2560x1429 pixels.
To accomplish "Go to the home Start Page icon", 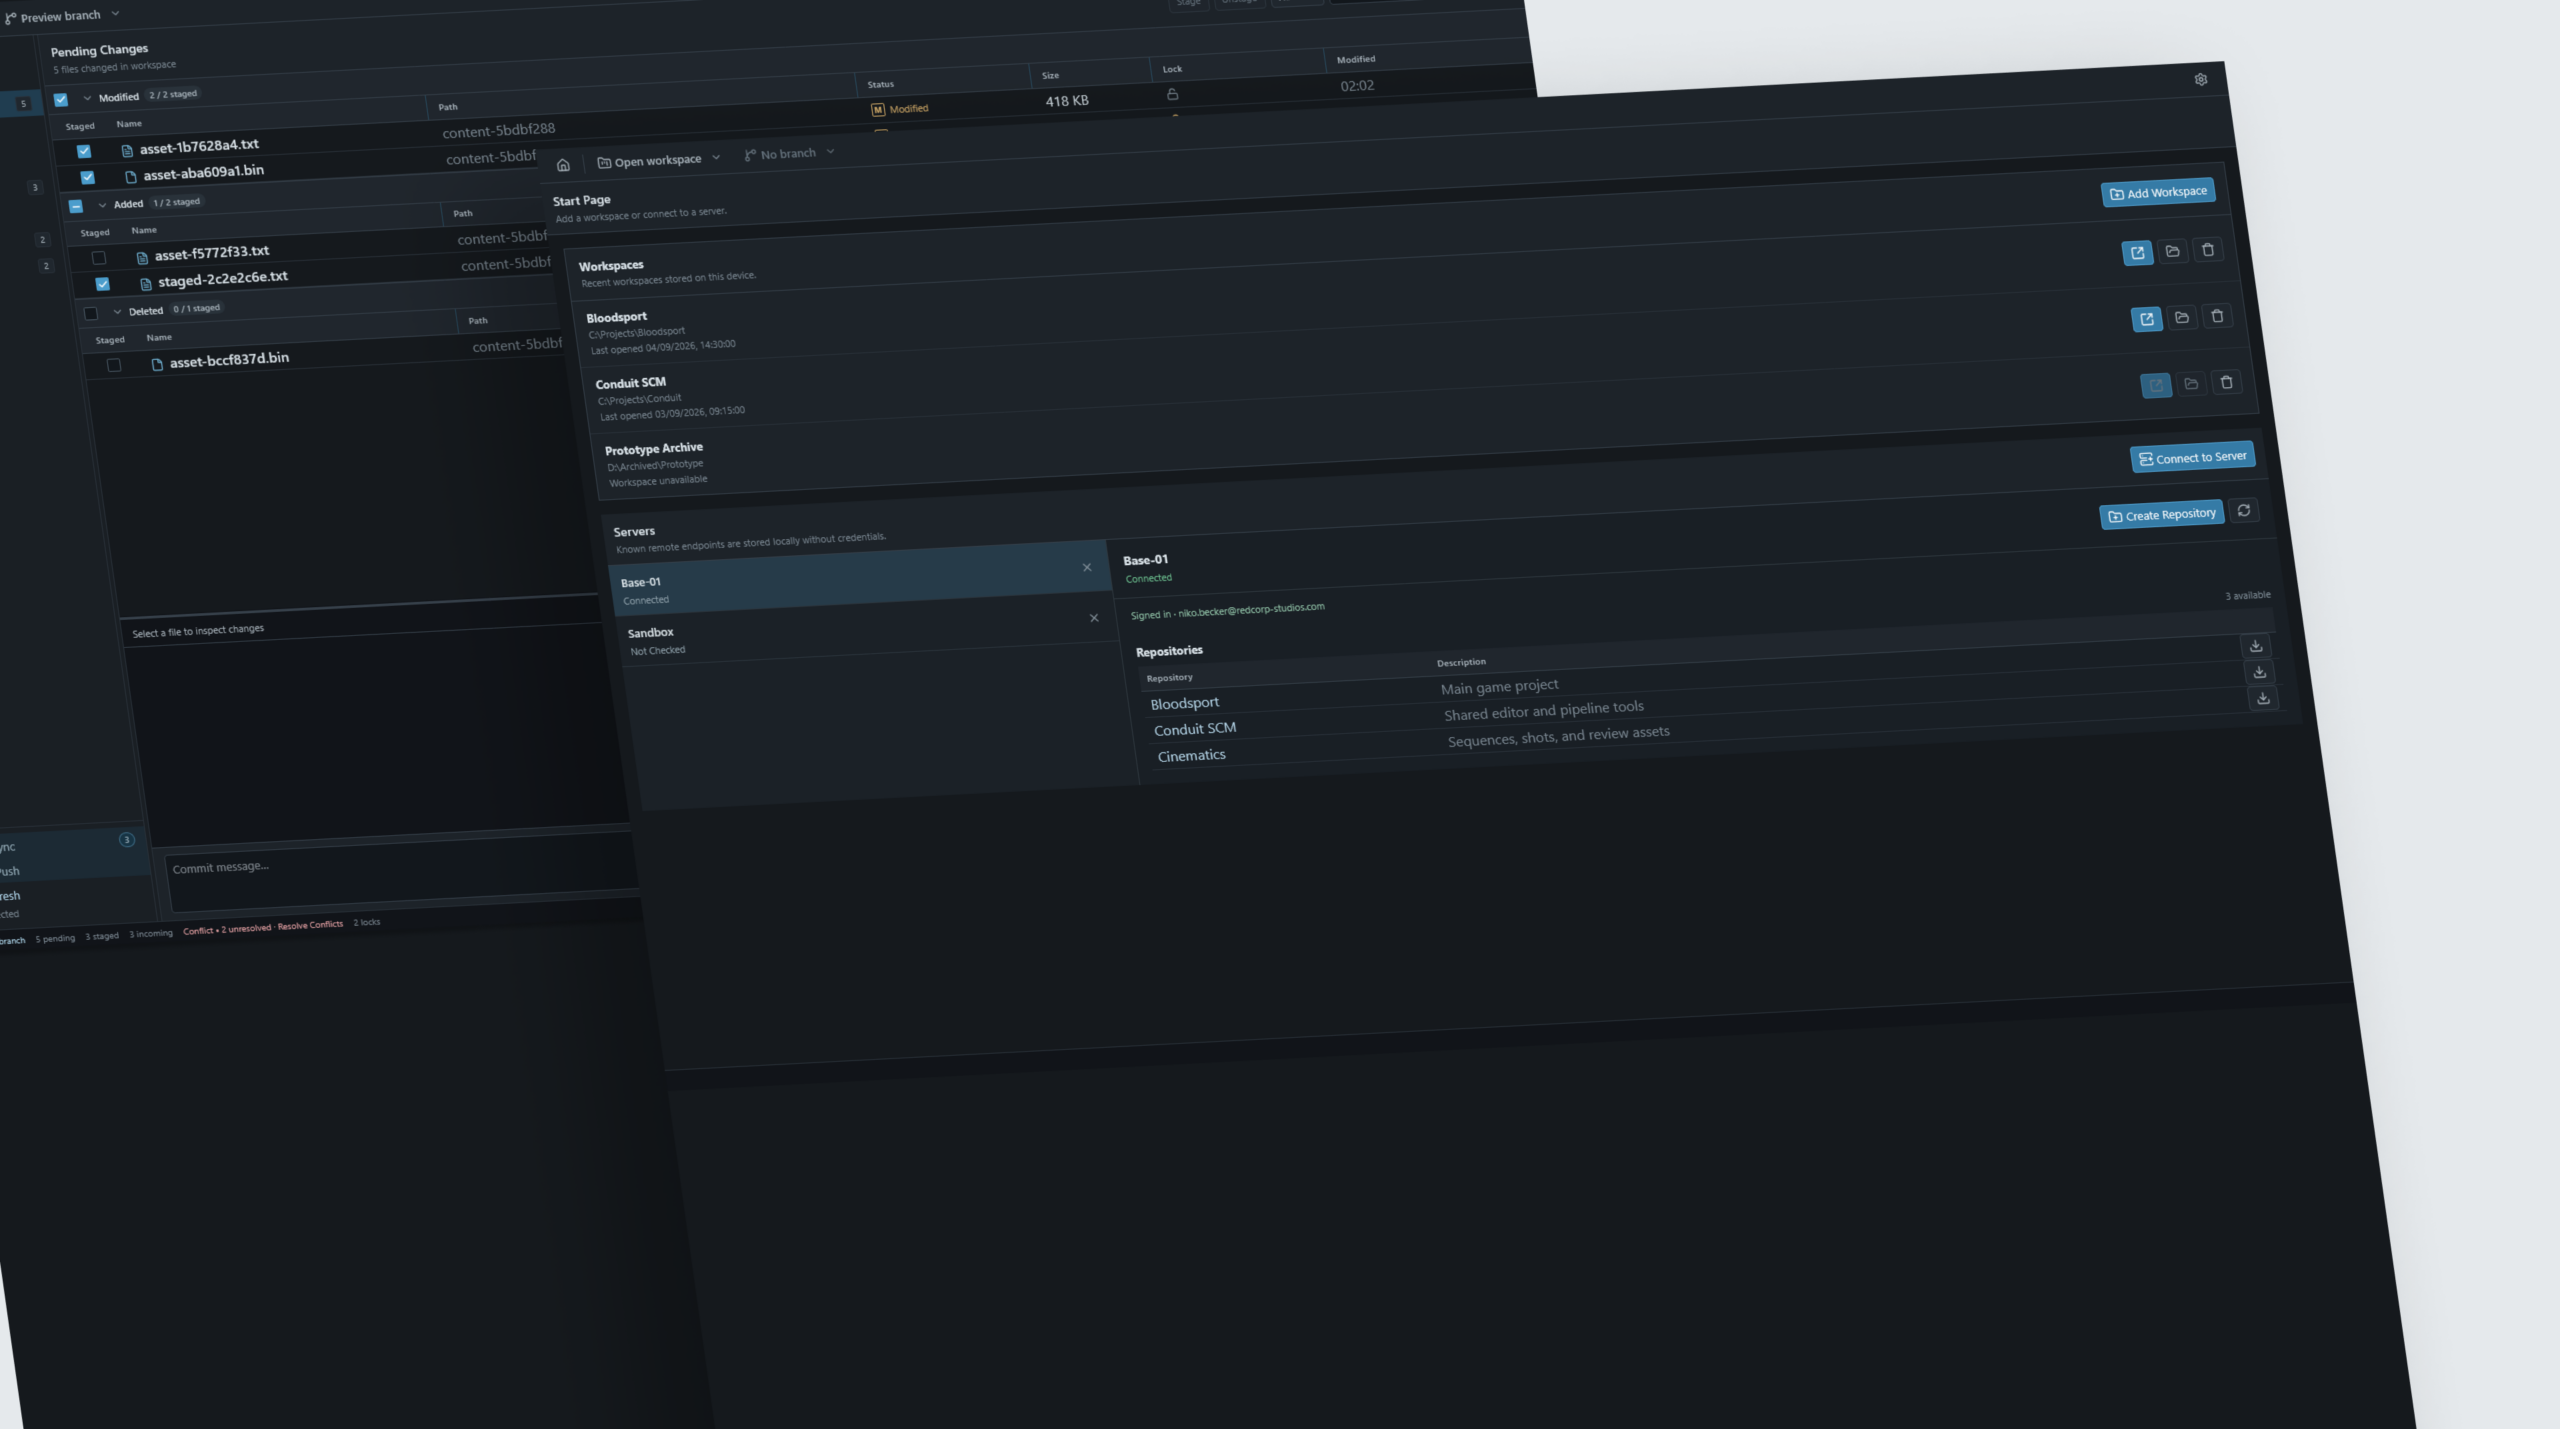I will point(563,165).
